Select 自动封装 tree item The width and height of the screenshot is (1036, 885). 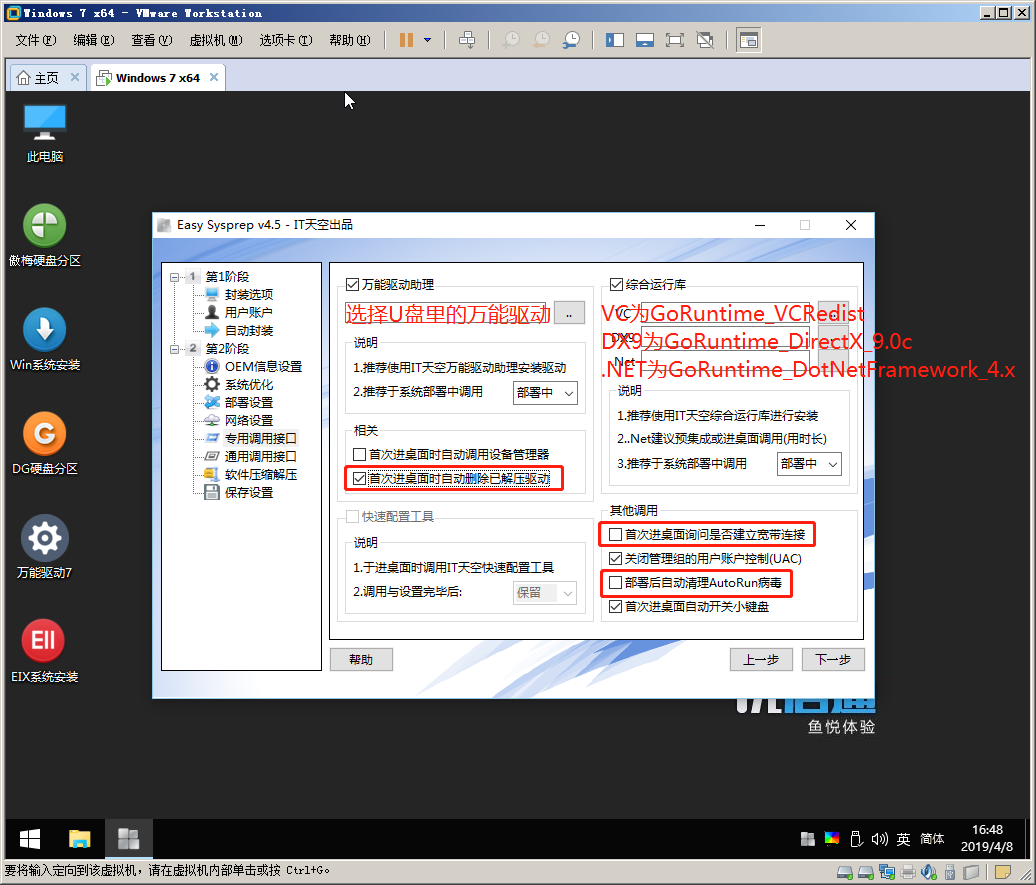[248, 330]
